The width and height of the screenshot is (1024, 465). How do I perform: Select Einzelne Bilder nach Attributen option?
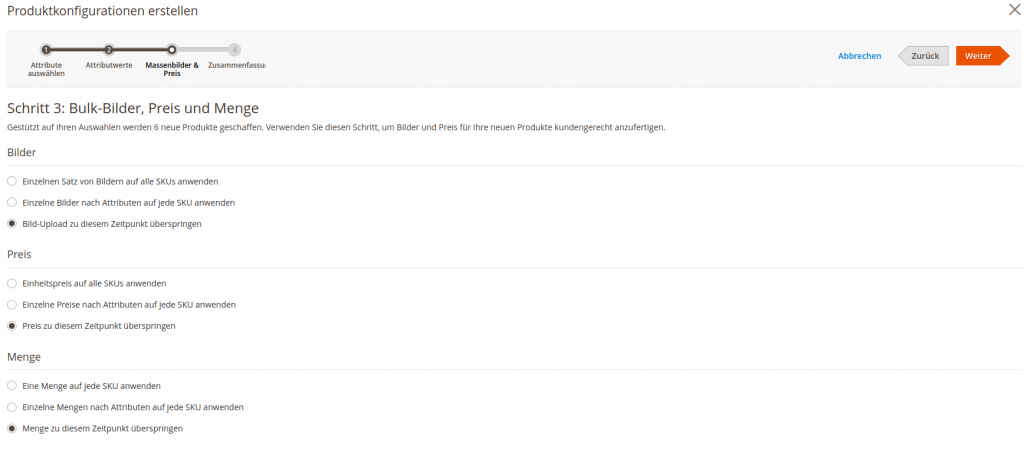12,202
